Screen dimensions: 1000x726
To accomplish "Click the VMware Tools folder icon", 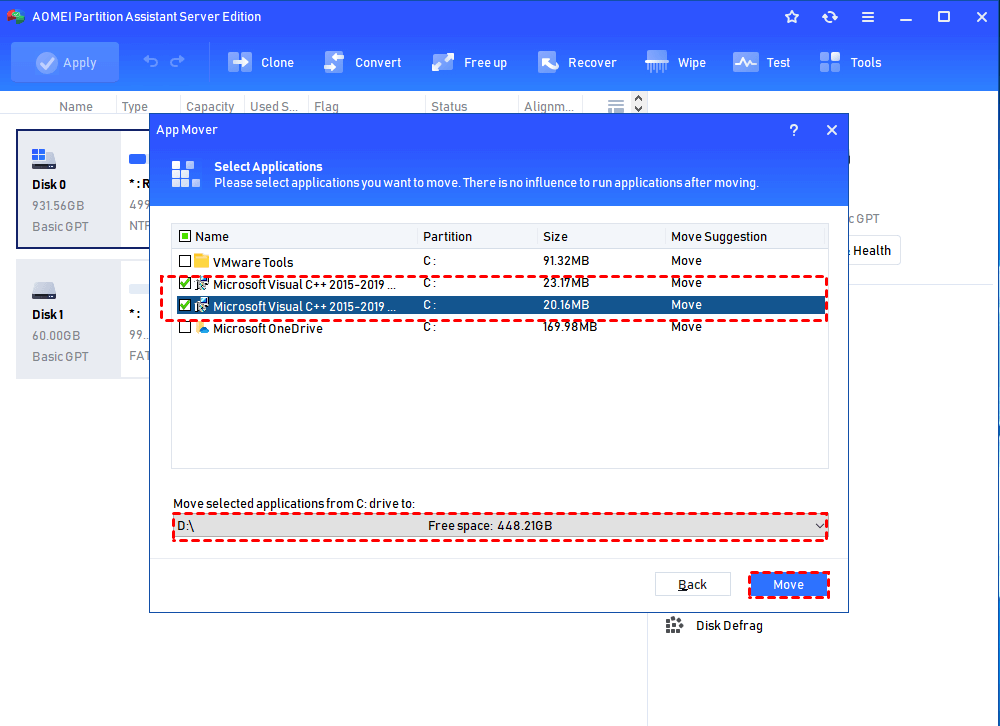I will coord(202,260).
